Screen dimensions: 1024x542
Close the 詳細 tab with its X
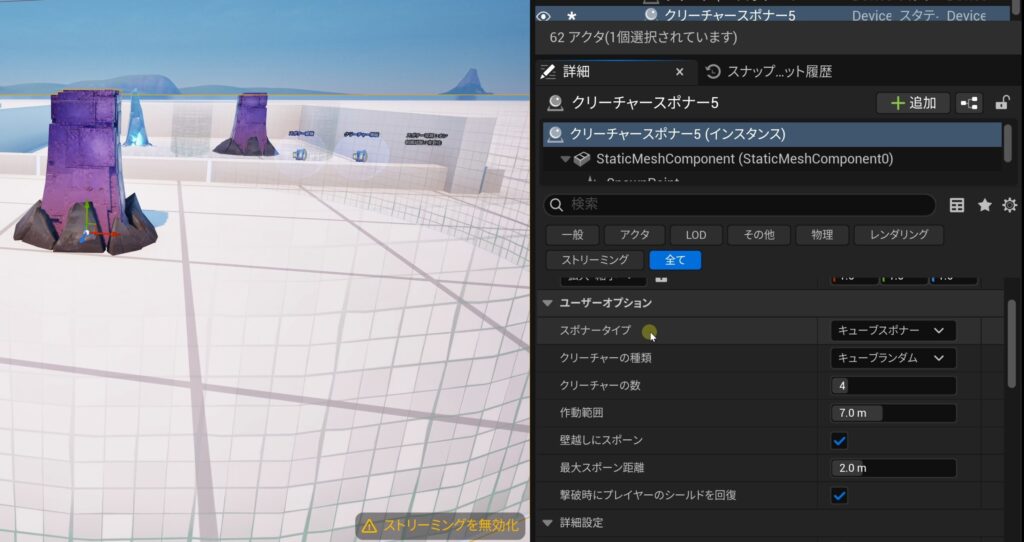(680, 72)
